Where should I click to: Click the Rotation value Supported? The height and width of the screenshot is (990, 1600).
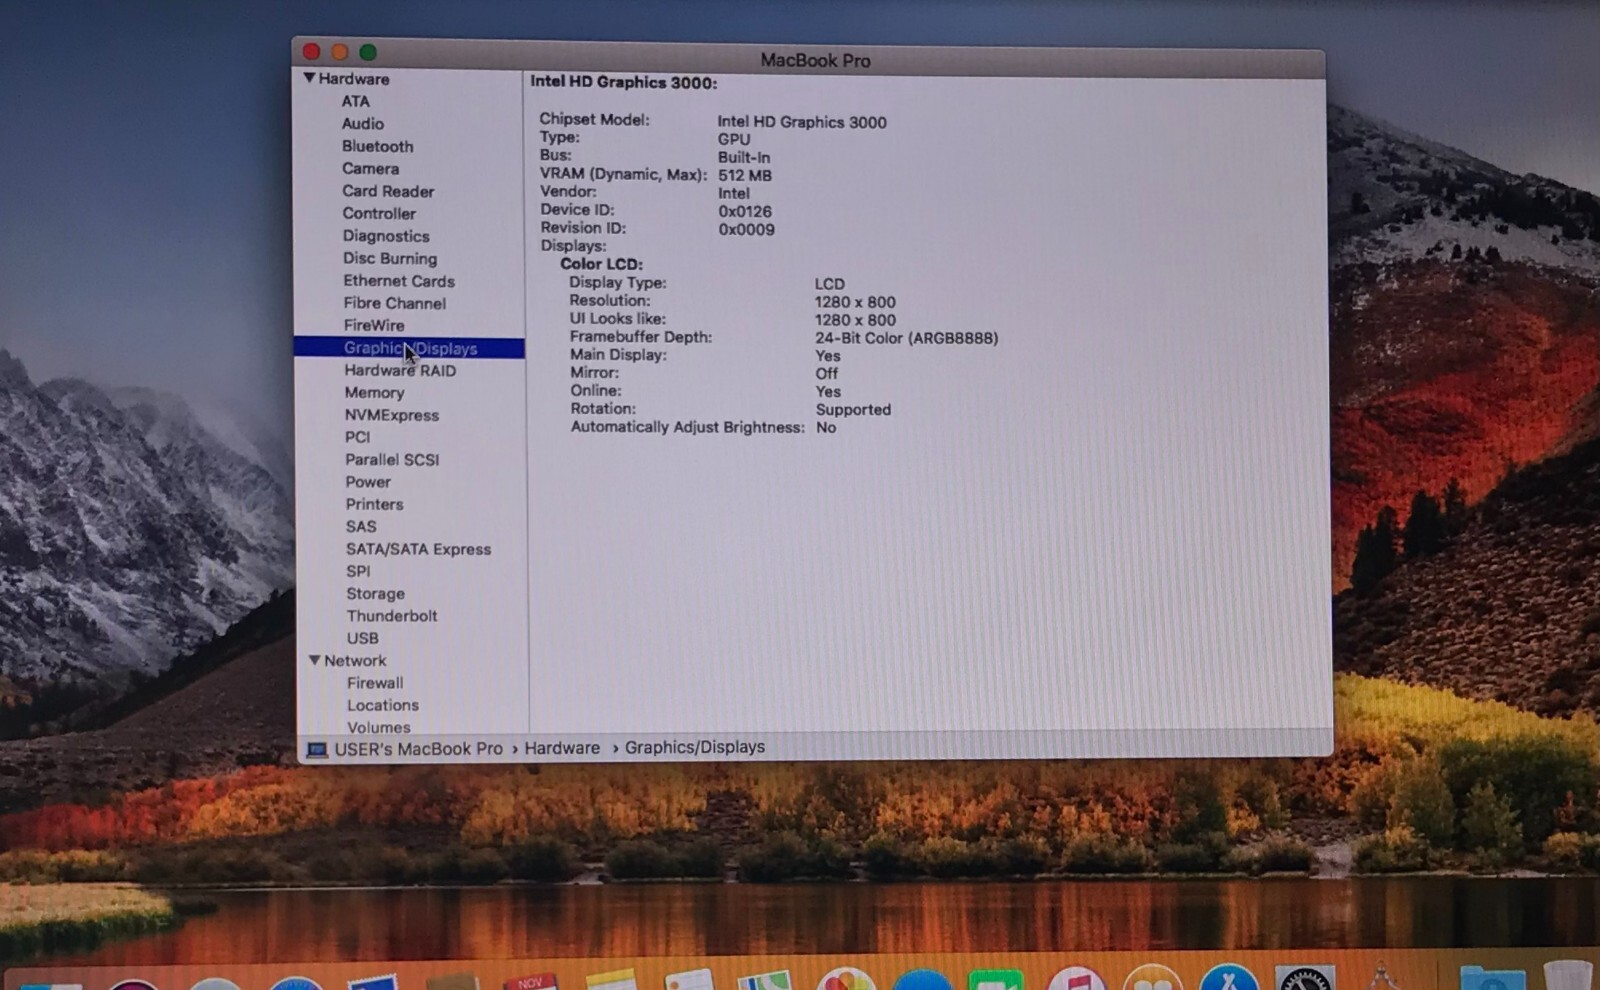(853, 410)
